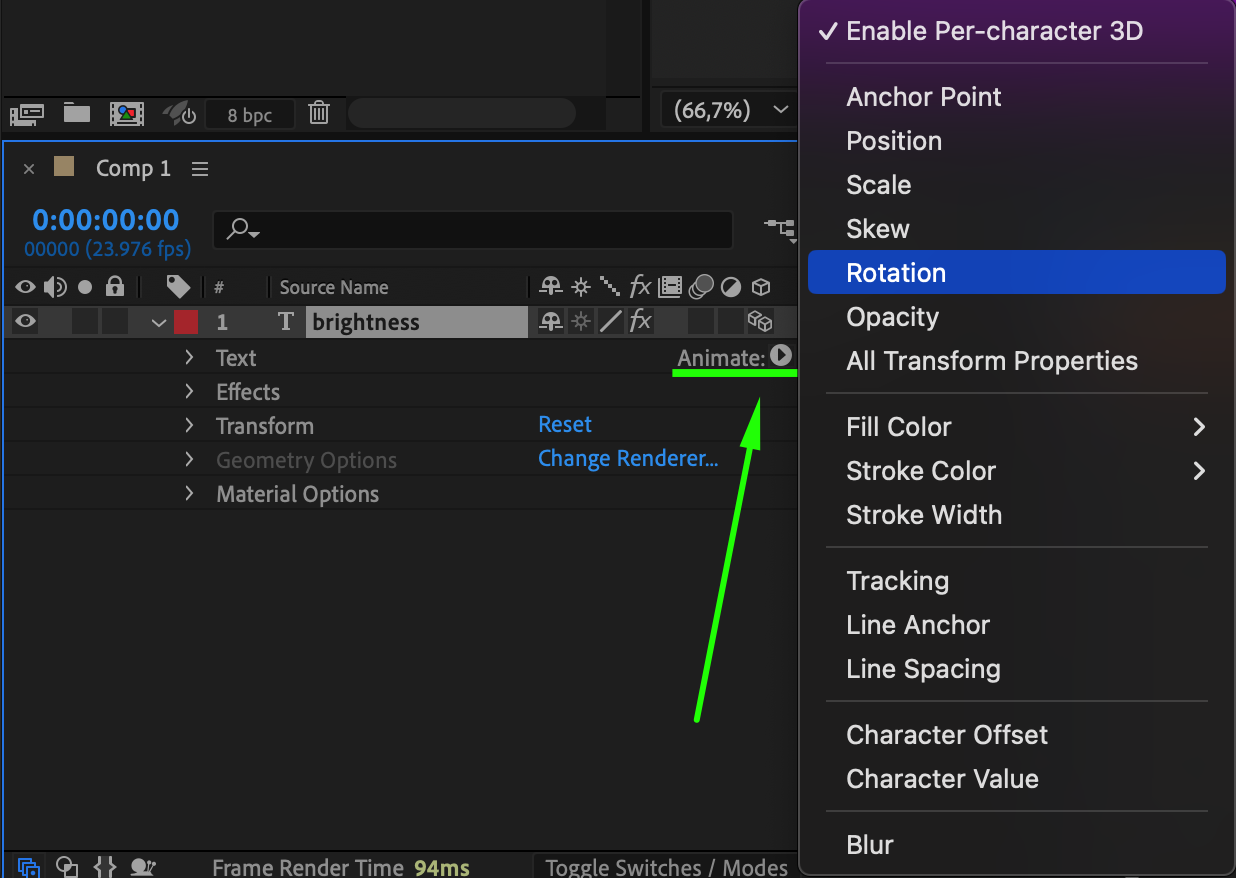
Task: Create a new folder in Project panel
Action: (77, 113)
